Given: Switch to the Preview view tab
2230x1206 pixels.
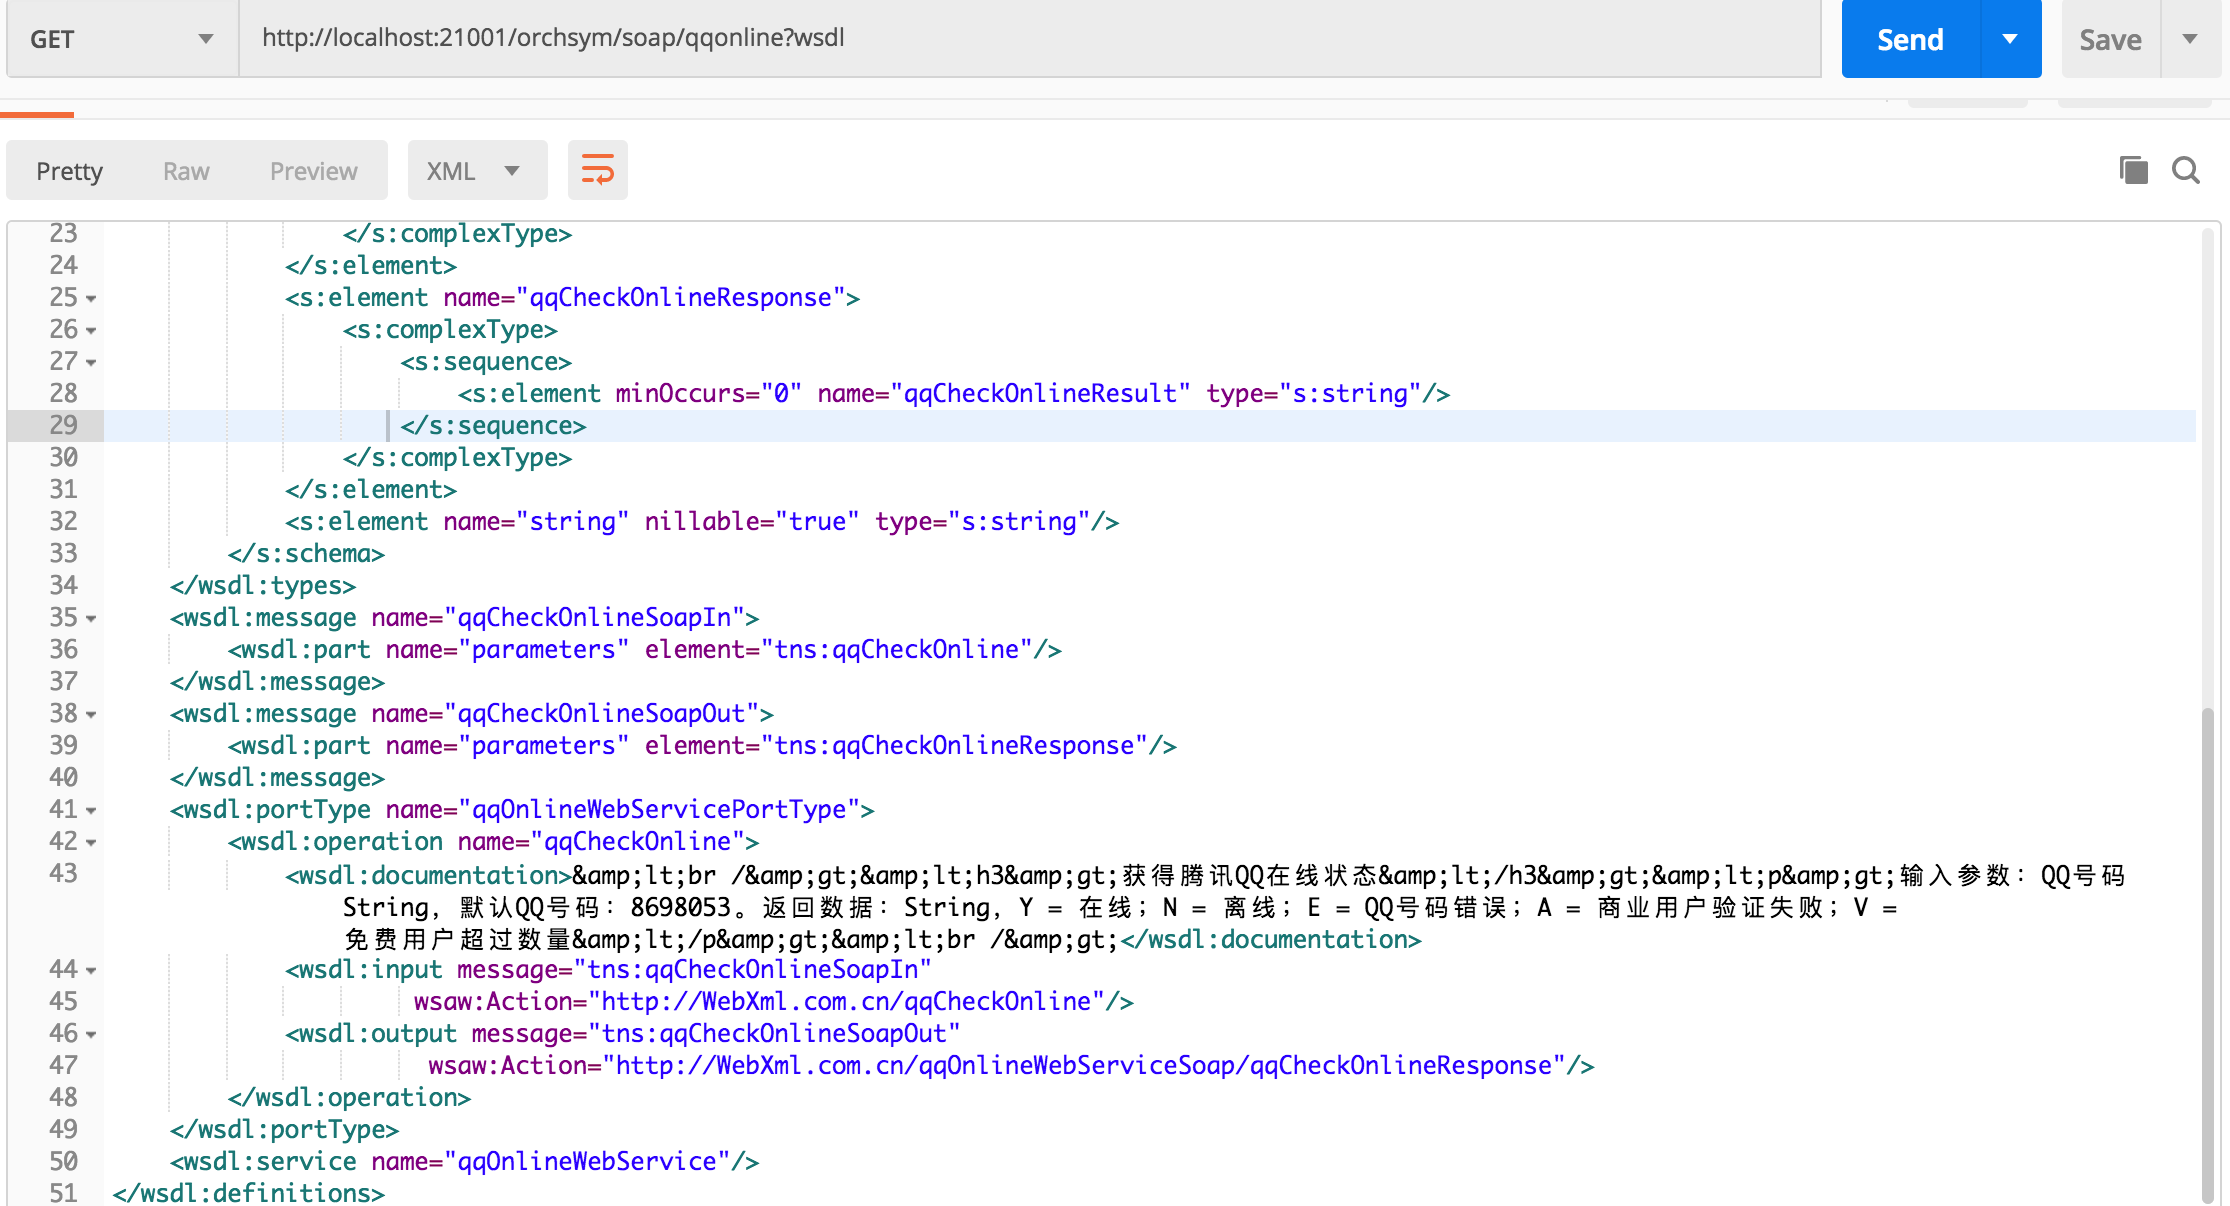Looking at the screenshot, I should point(313,171).
